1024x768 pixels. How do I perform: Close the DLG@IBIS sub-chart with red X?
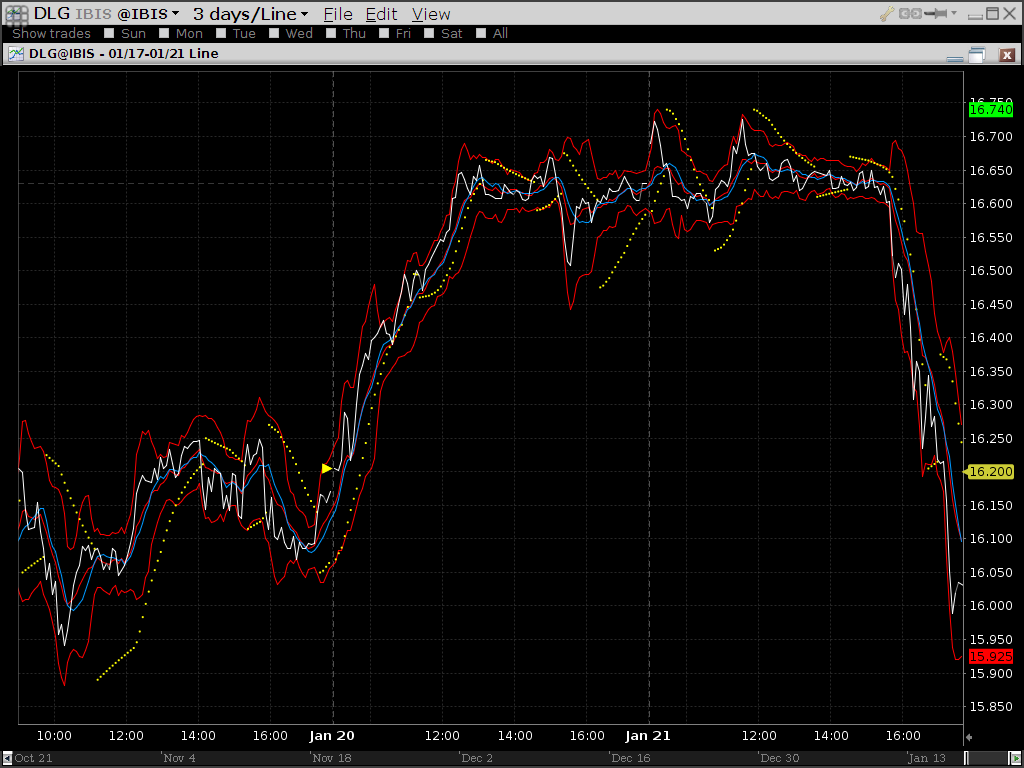click(x=1007, y=55)
